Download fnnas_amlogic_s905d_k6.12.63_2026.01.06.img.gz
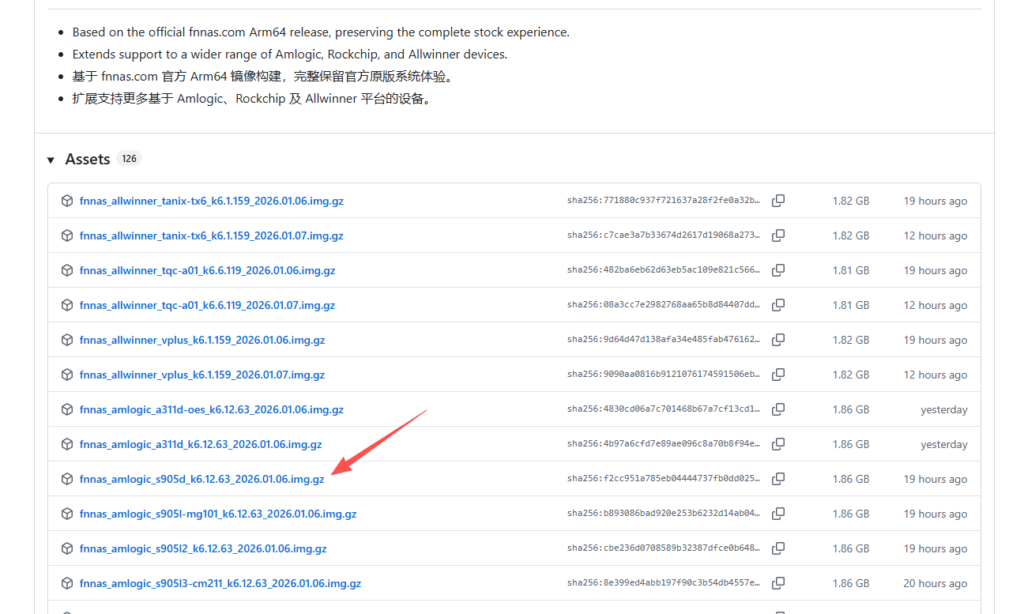 (202, 479)
